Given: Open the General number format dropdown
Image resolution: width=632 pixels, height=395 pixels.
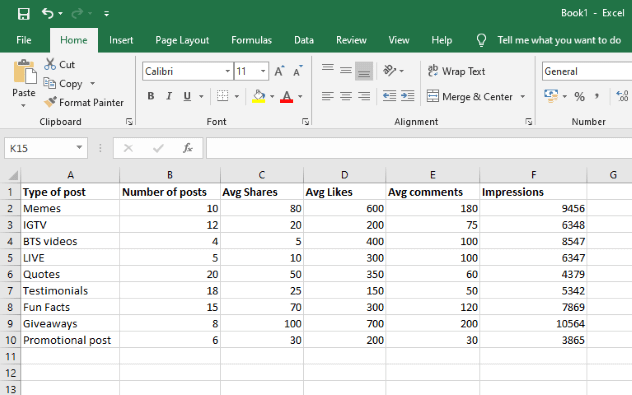Looking at the screenshot, I should [x=587, y=71].
